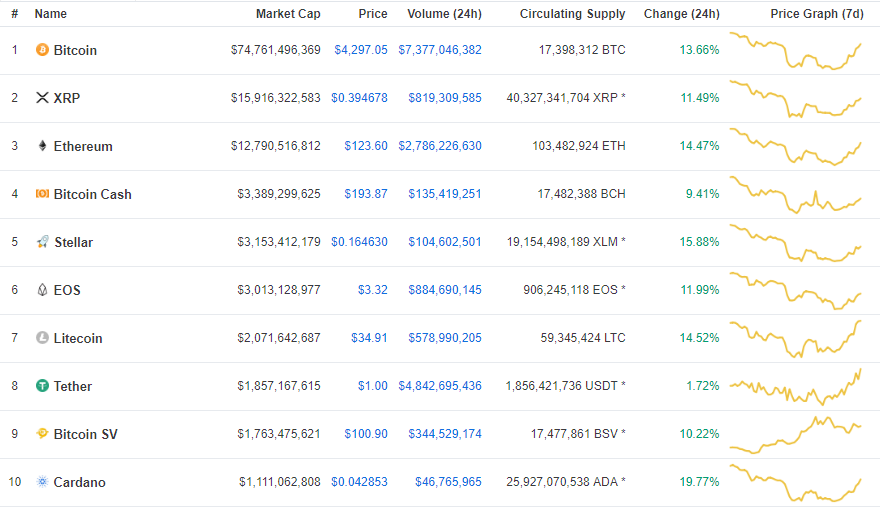Click the Stellar rocket logo icon
The image size is (880, 508).
click(43, 241)
